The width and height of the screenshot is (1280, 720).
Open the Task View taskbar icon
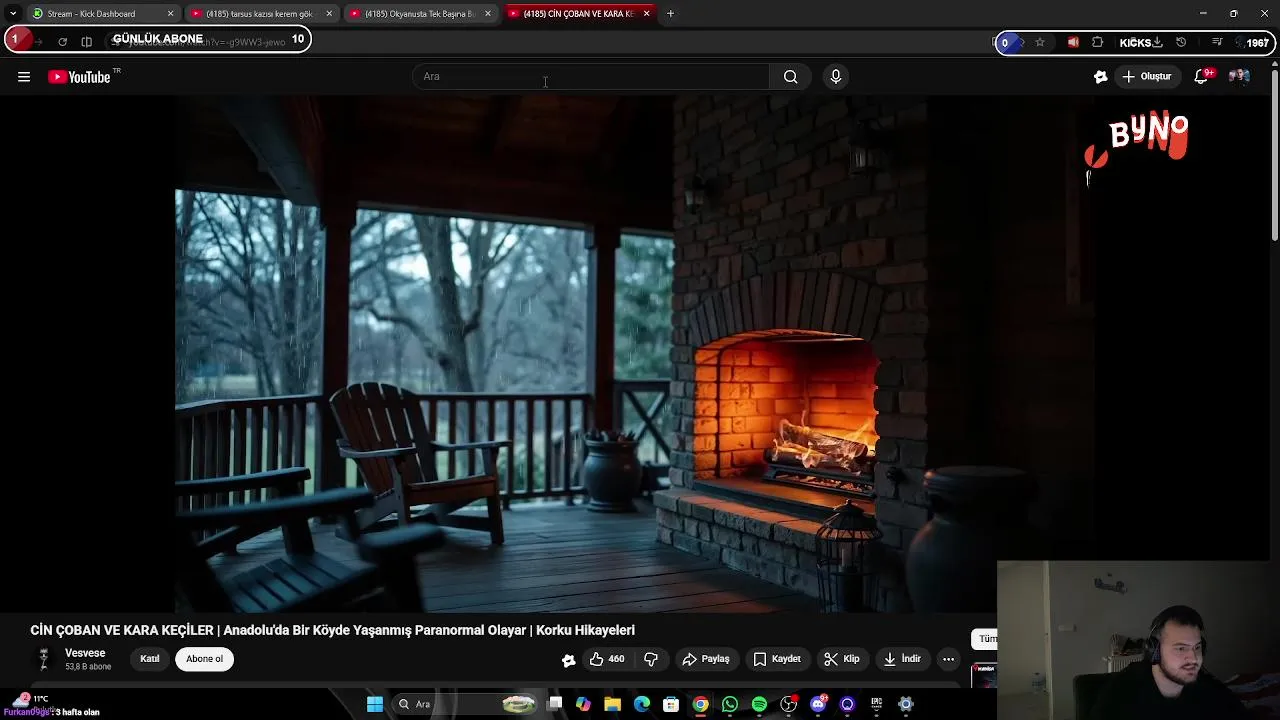tap(555, 704)
